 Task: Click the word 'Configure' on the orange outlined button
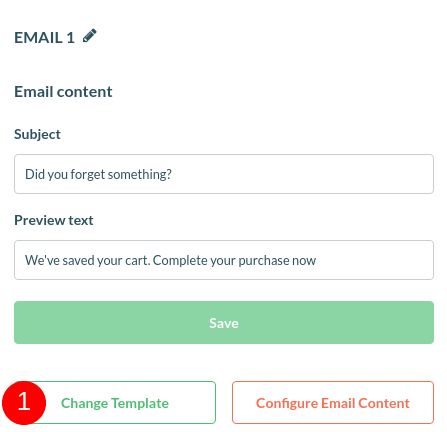coord(287,403)
